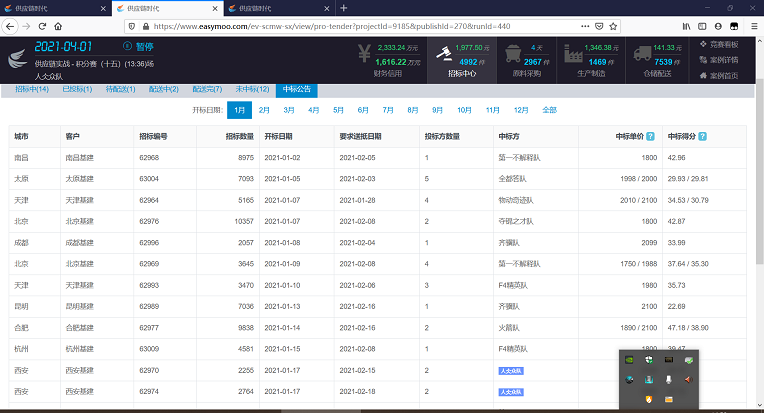Switch to the 招标中(14) tab
Image resolution: width=764 pixels, height=413 pixels.
[x=32, y=90]
